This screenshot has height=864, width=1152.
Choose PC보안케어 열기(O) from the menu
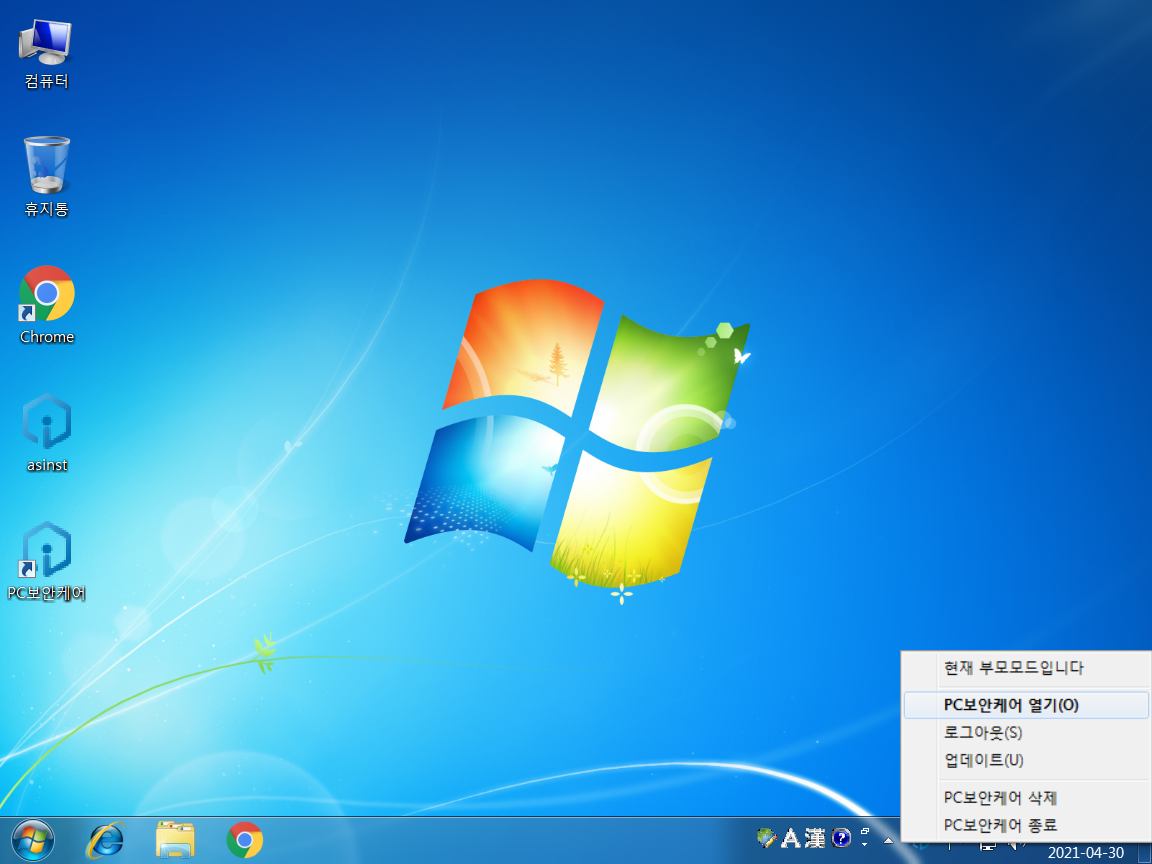[1026, 705]
